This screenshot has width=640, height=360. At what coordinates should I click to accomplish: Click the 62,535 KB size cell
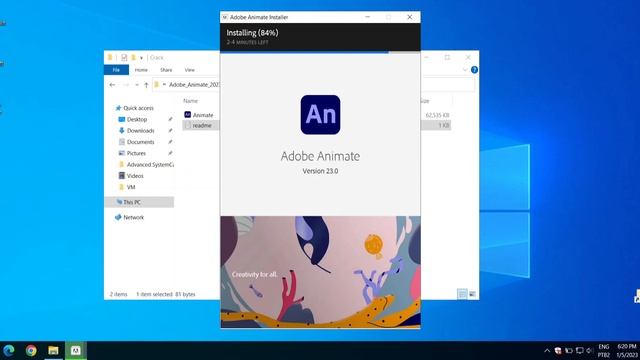point(437,115)
